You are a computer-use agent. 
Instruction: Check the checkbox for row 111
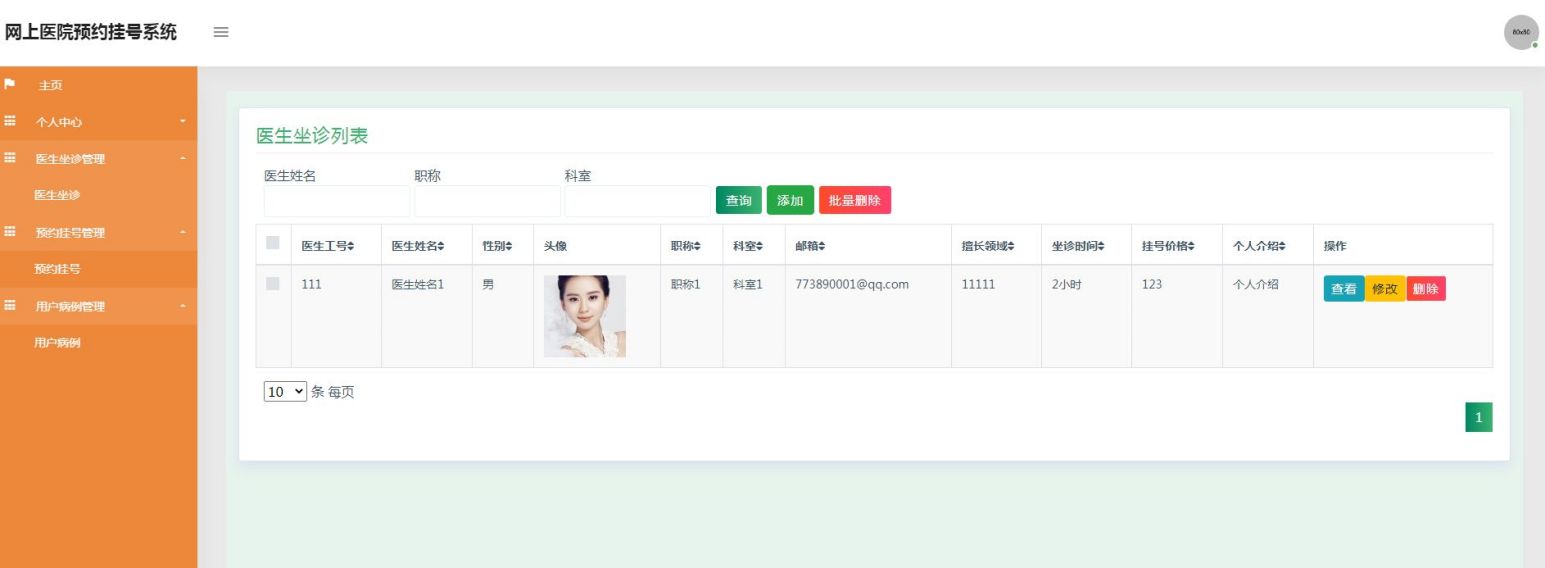[x=273, y=284]
